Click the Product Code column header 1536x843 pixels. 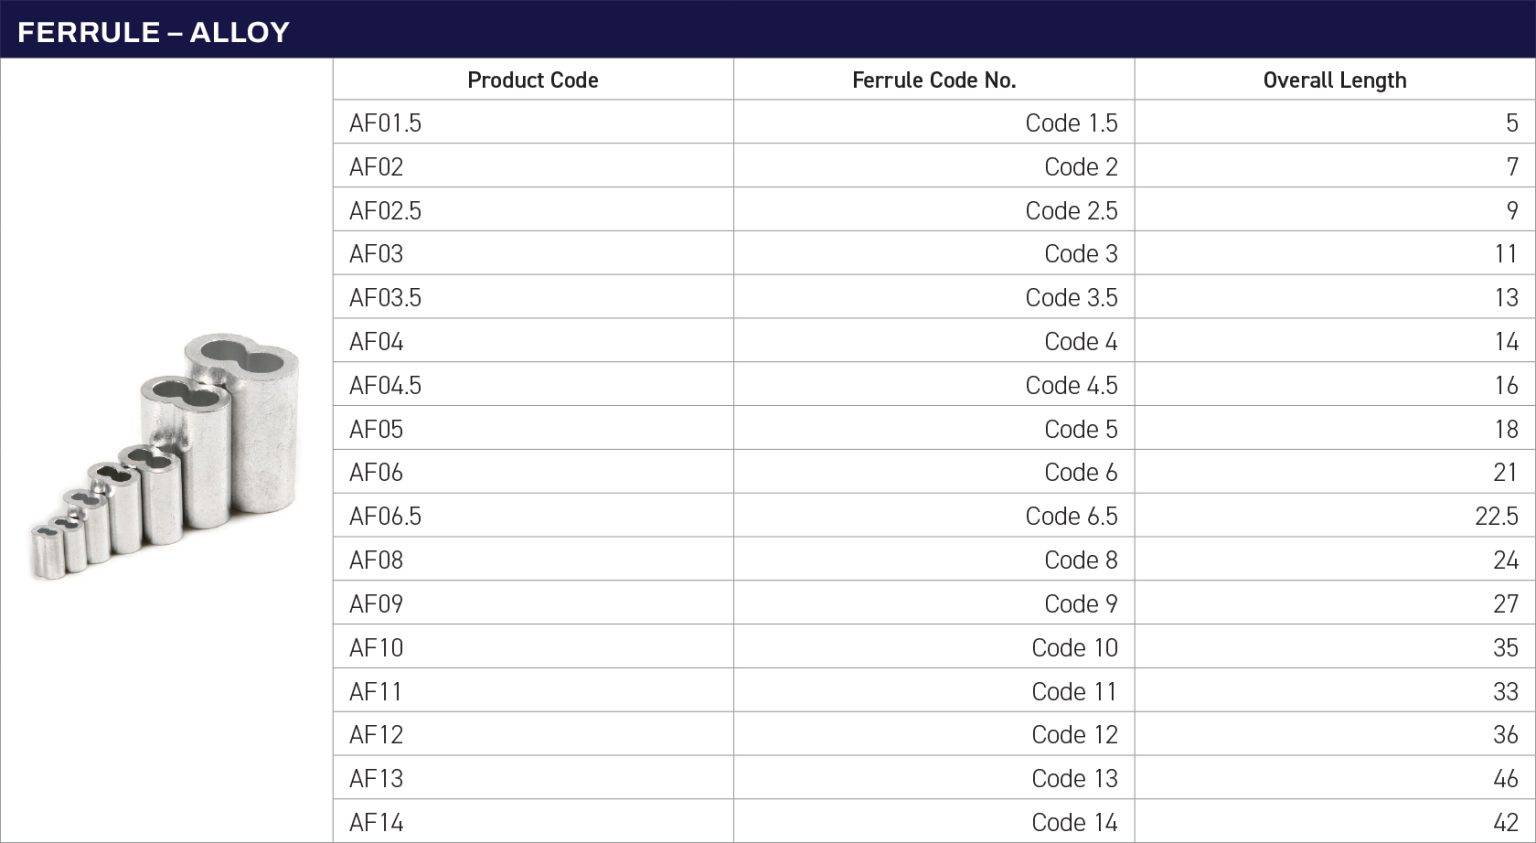pyautogui.click(x=532, y=80)
